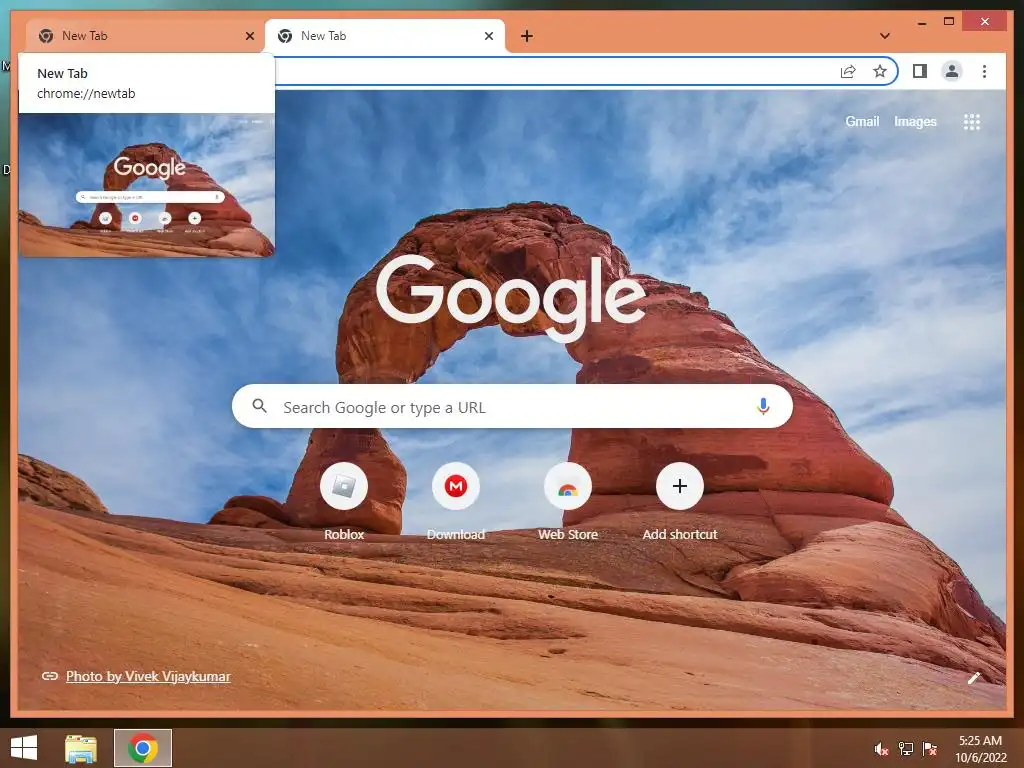
Task: Open the Chrome three-dot menu
Action: point(984,71)
